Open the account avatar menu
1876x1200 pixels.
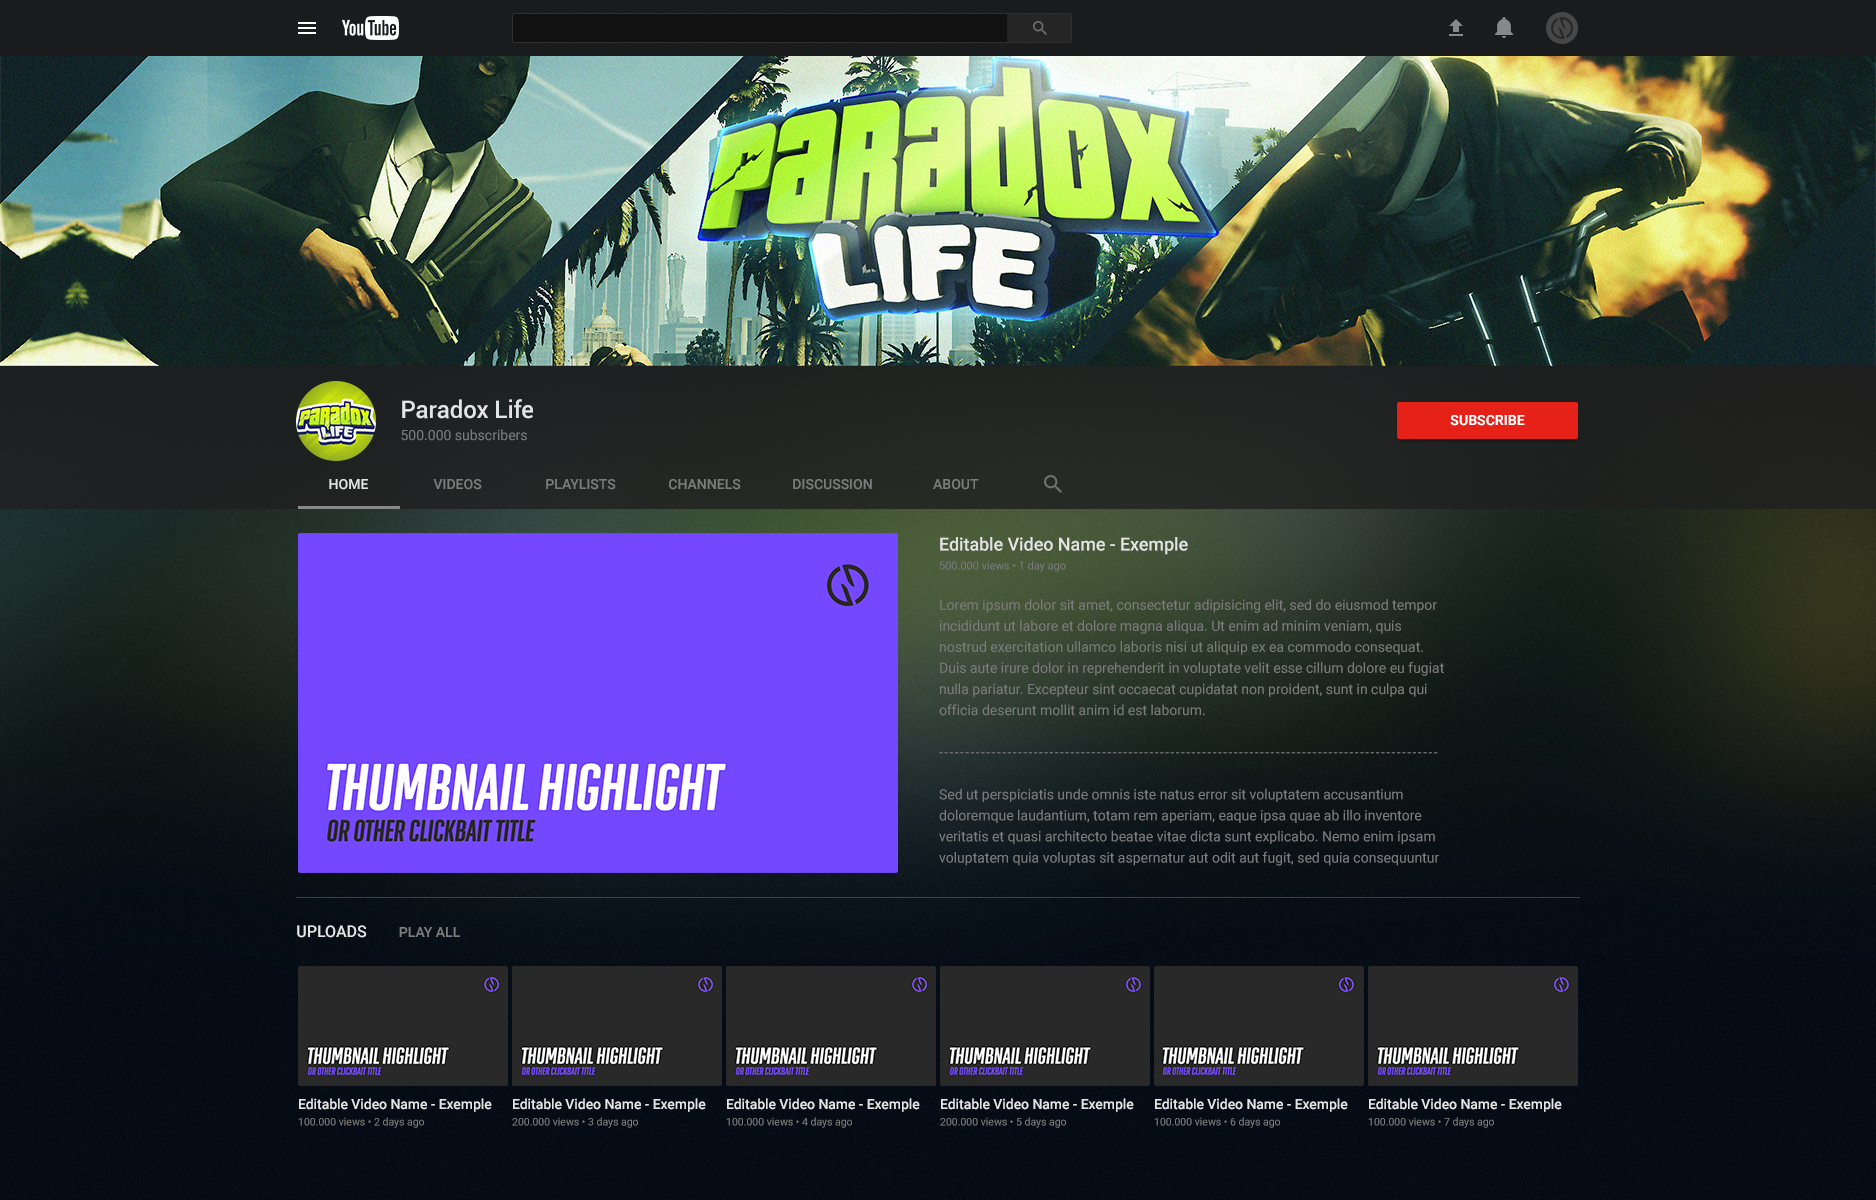tap(1562, 28)
